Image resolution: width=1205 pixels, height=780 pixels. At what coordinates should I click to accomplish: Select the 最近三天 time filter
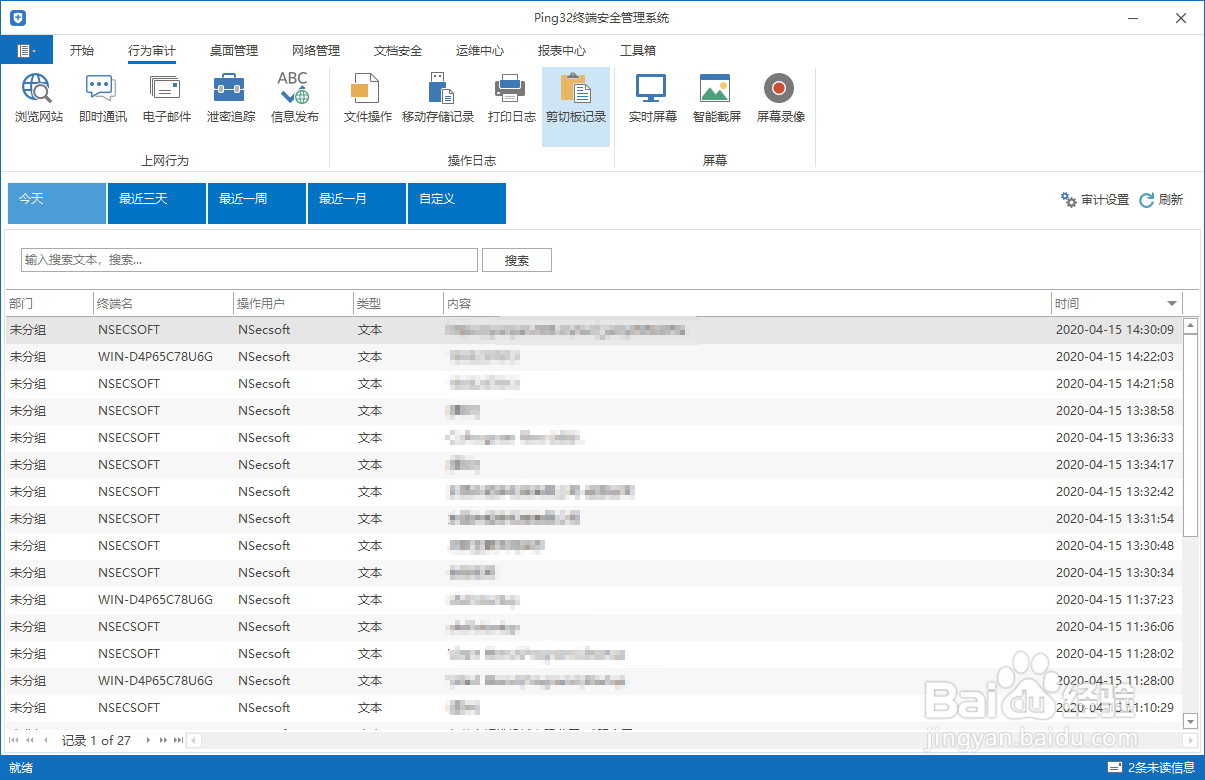point(157,203)
